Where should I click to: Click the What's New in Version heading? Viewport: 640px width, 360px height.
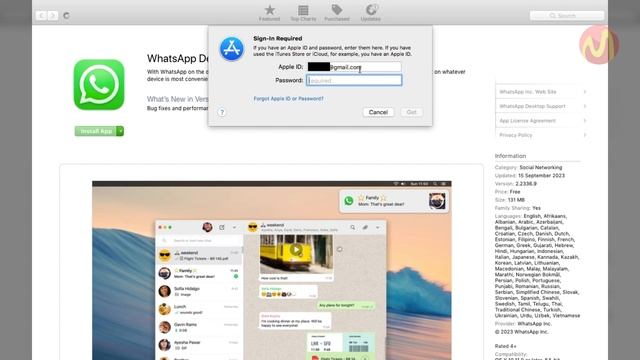178,99
